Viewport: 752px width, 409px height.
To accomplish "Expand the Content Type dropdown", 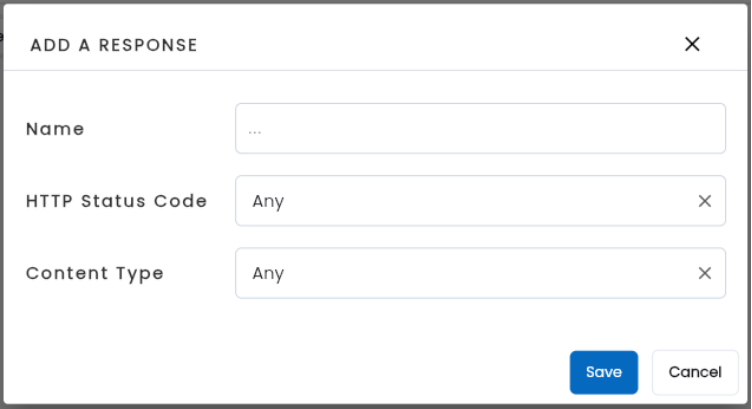I will click(460, 273).
